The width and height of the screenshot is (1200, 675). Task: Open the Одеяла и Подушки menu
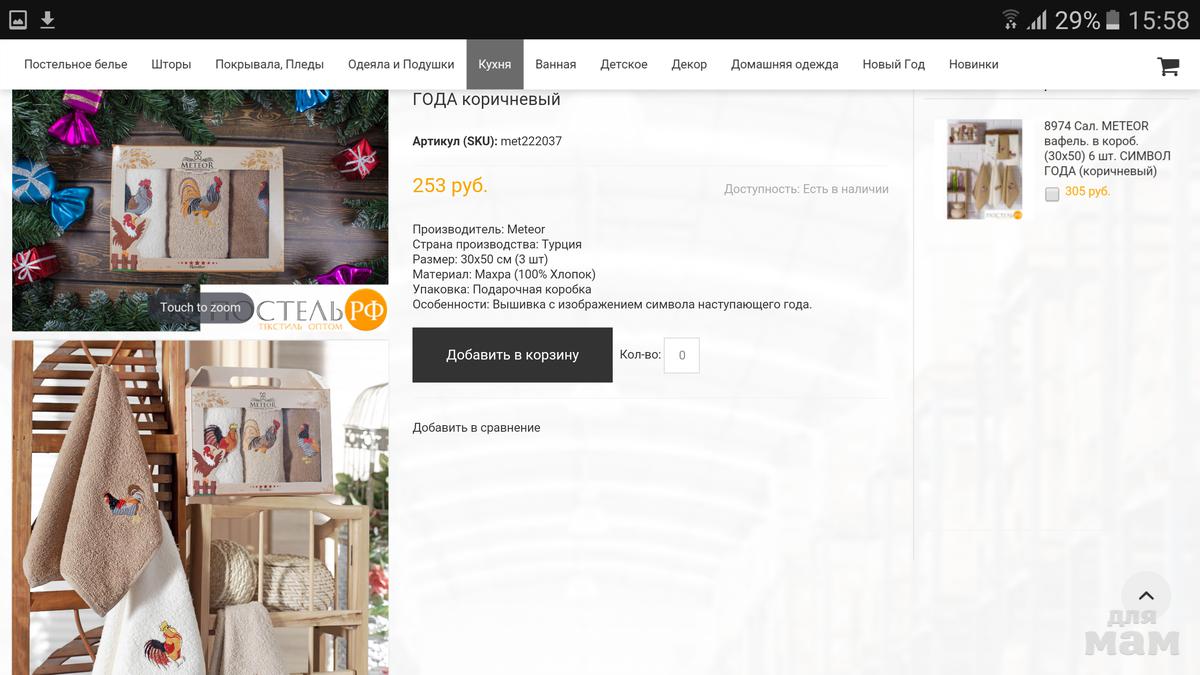[401, 64]
